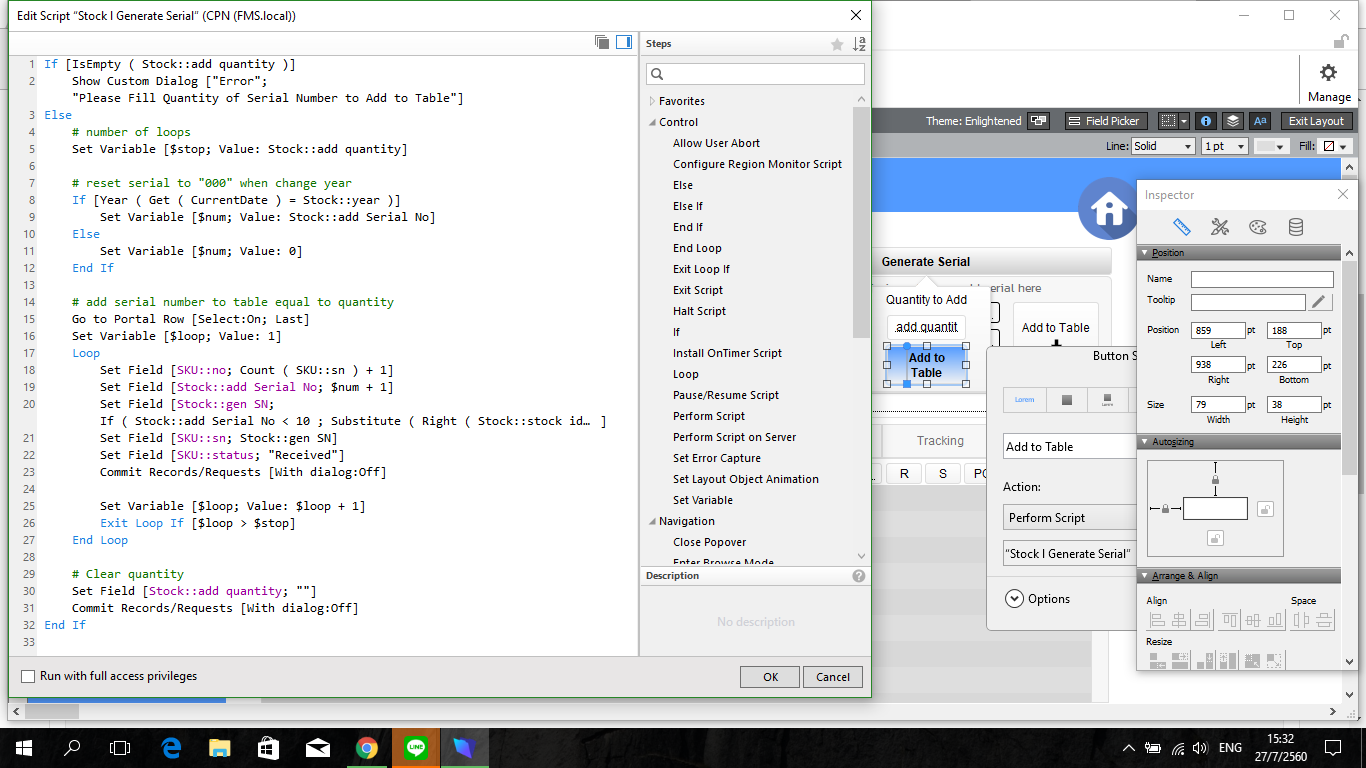Toggle the steps pane show/hide icon

coord(623,42)
